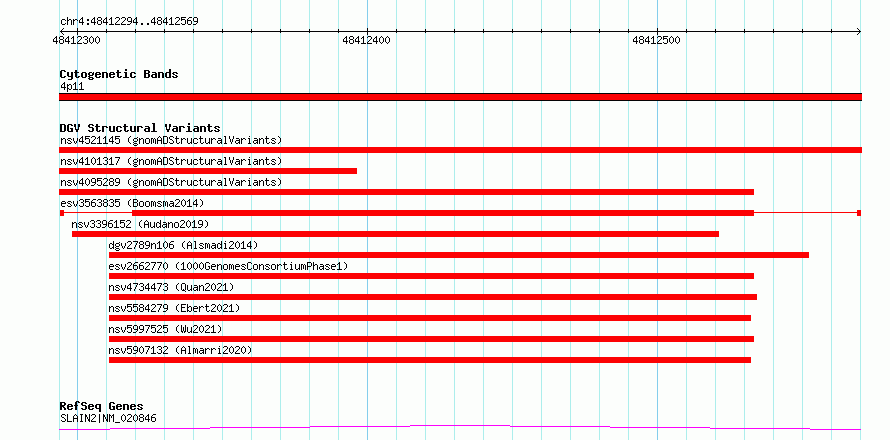Click the chr4:48412294..48412569 coordinate label
The width and height of the screenshot is (890, 440).
[129, 22]
